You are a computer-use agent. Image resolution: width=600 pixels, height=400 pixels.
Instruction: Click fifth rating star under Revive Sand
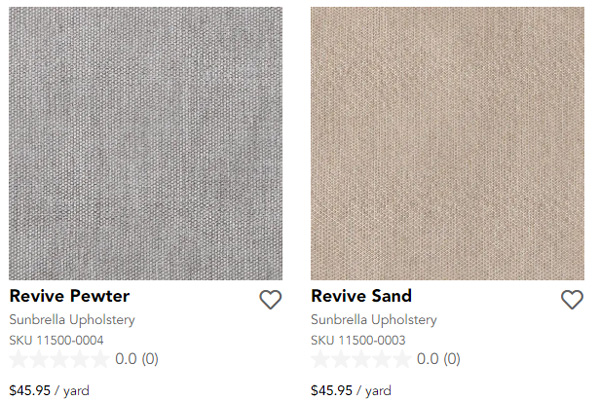click(401, 359)
